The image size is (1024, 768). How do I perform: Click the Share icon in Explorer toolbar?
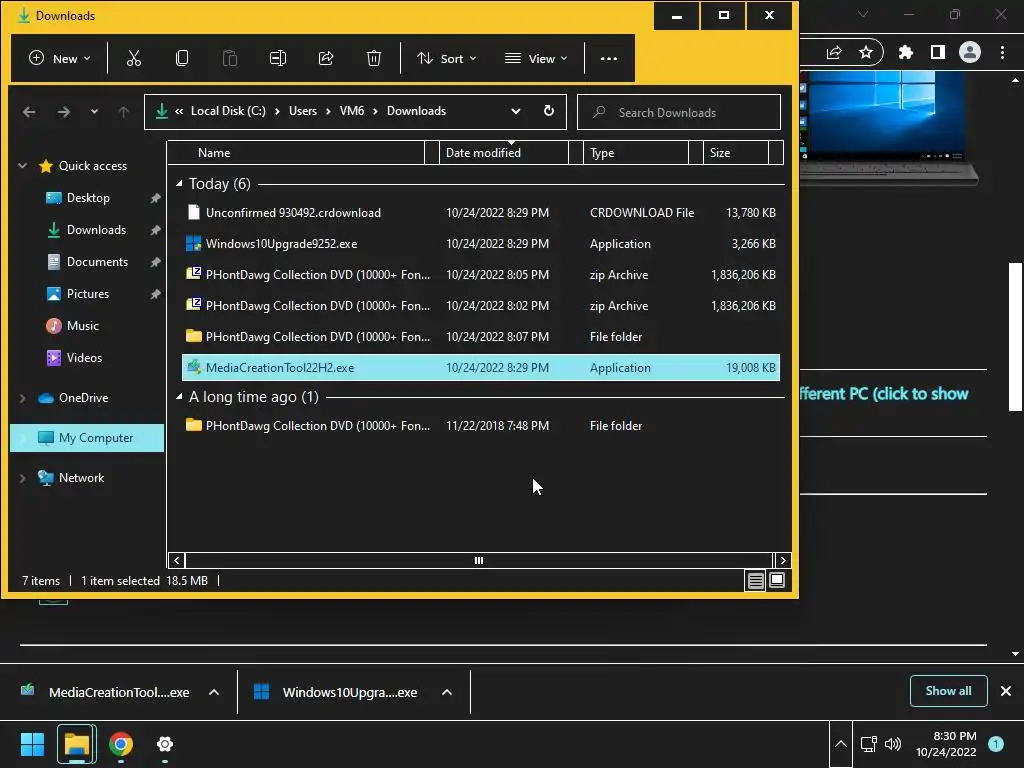[326, 58]
